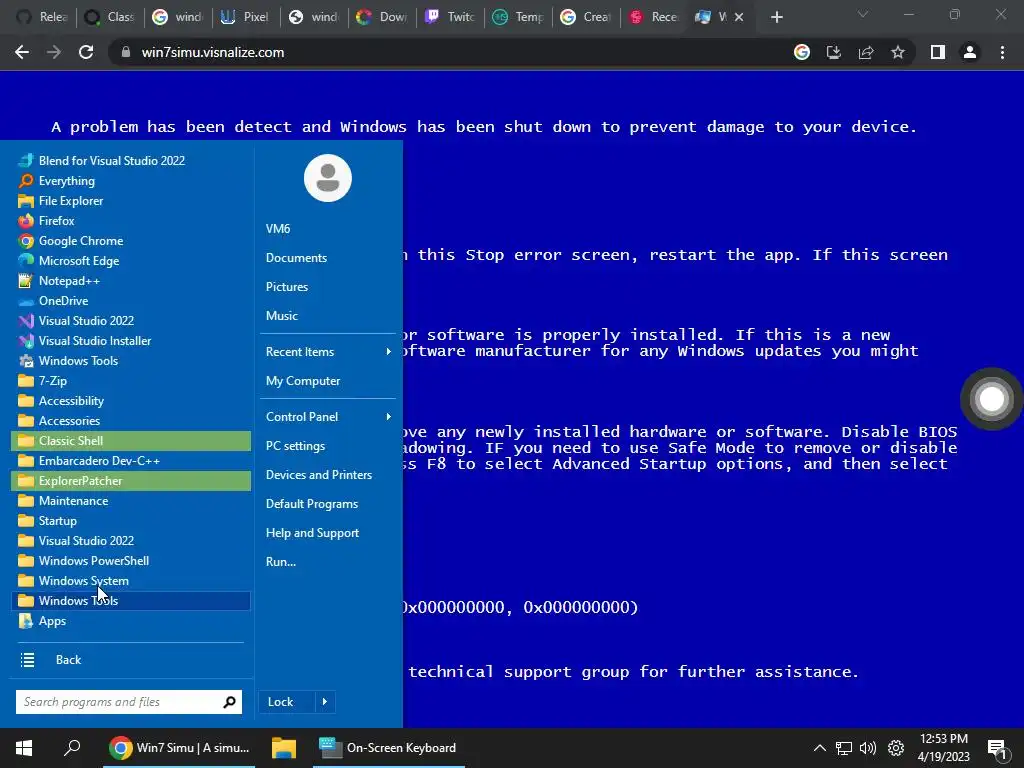Bookmark this page with the star
Image resolution: width=1024 pixels, height=768 pixels.
pos(898,52)
